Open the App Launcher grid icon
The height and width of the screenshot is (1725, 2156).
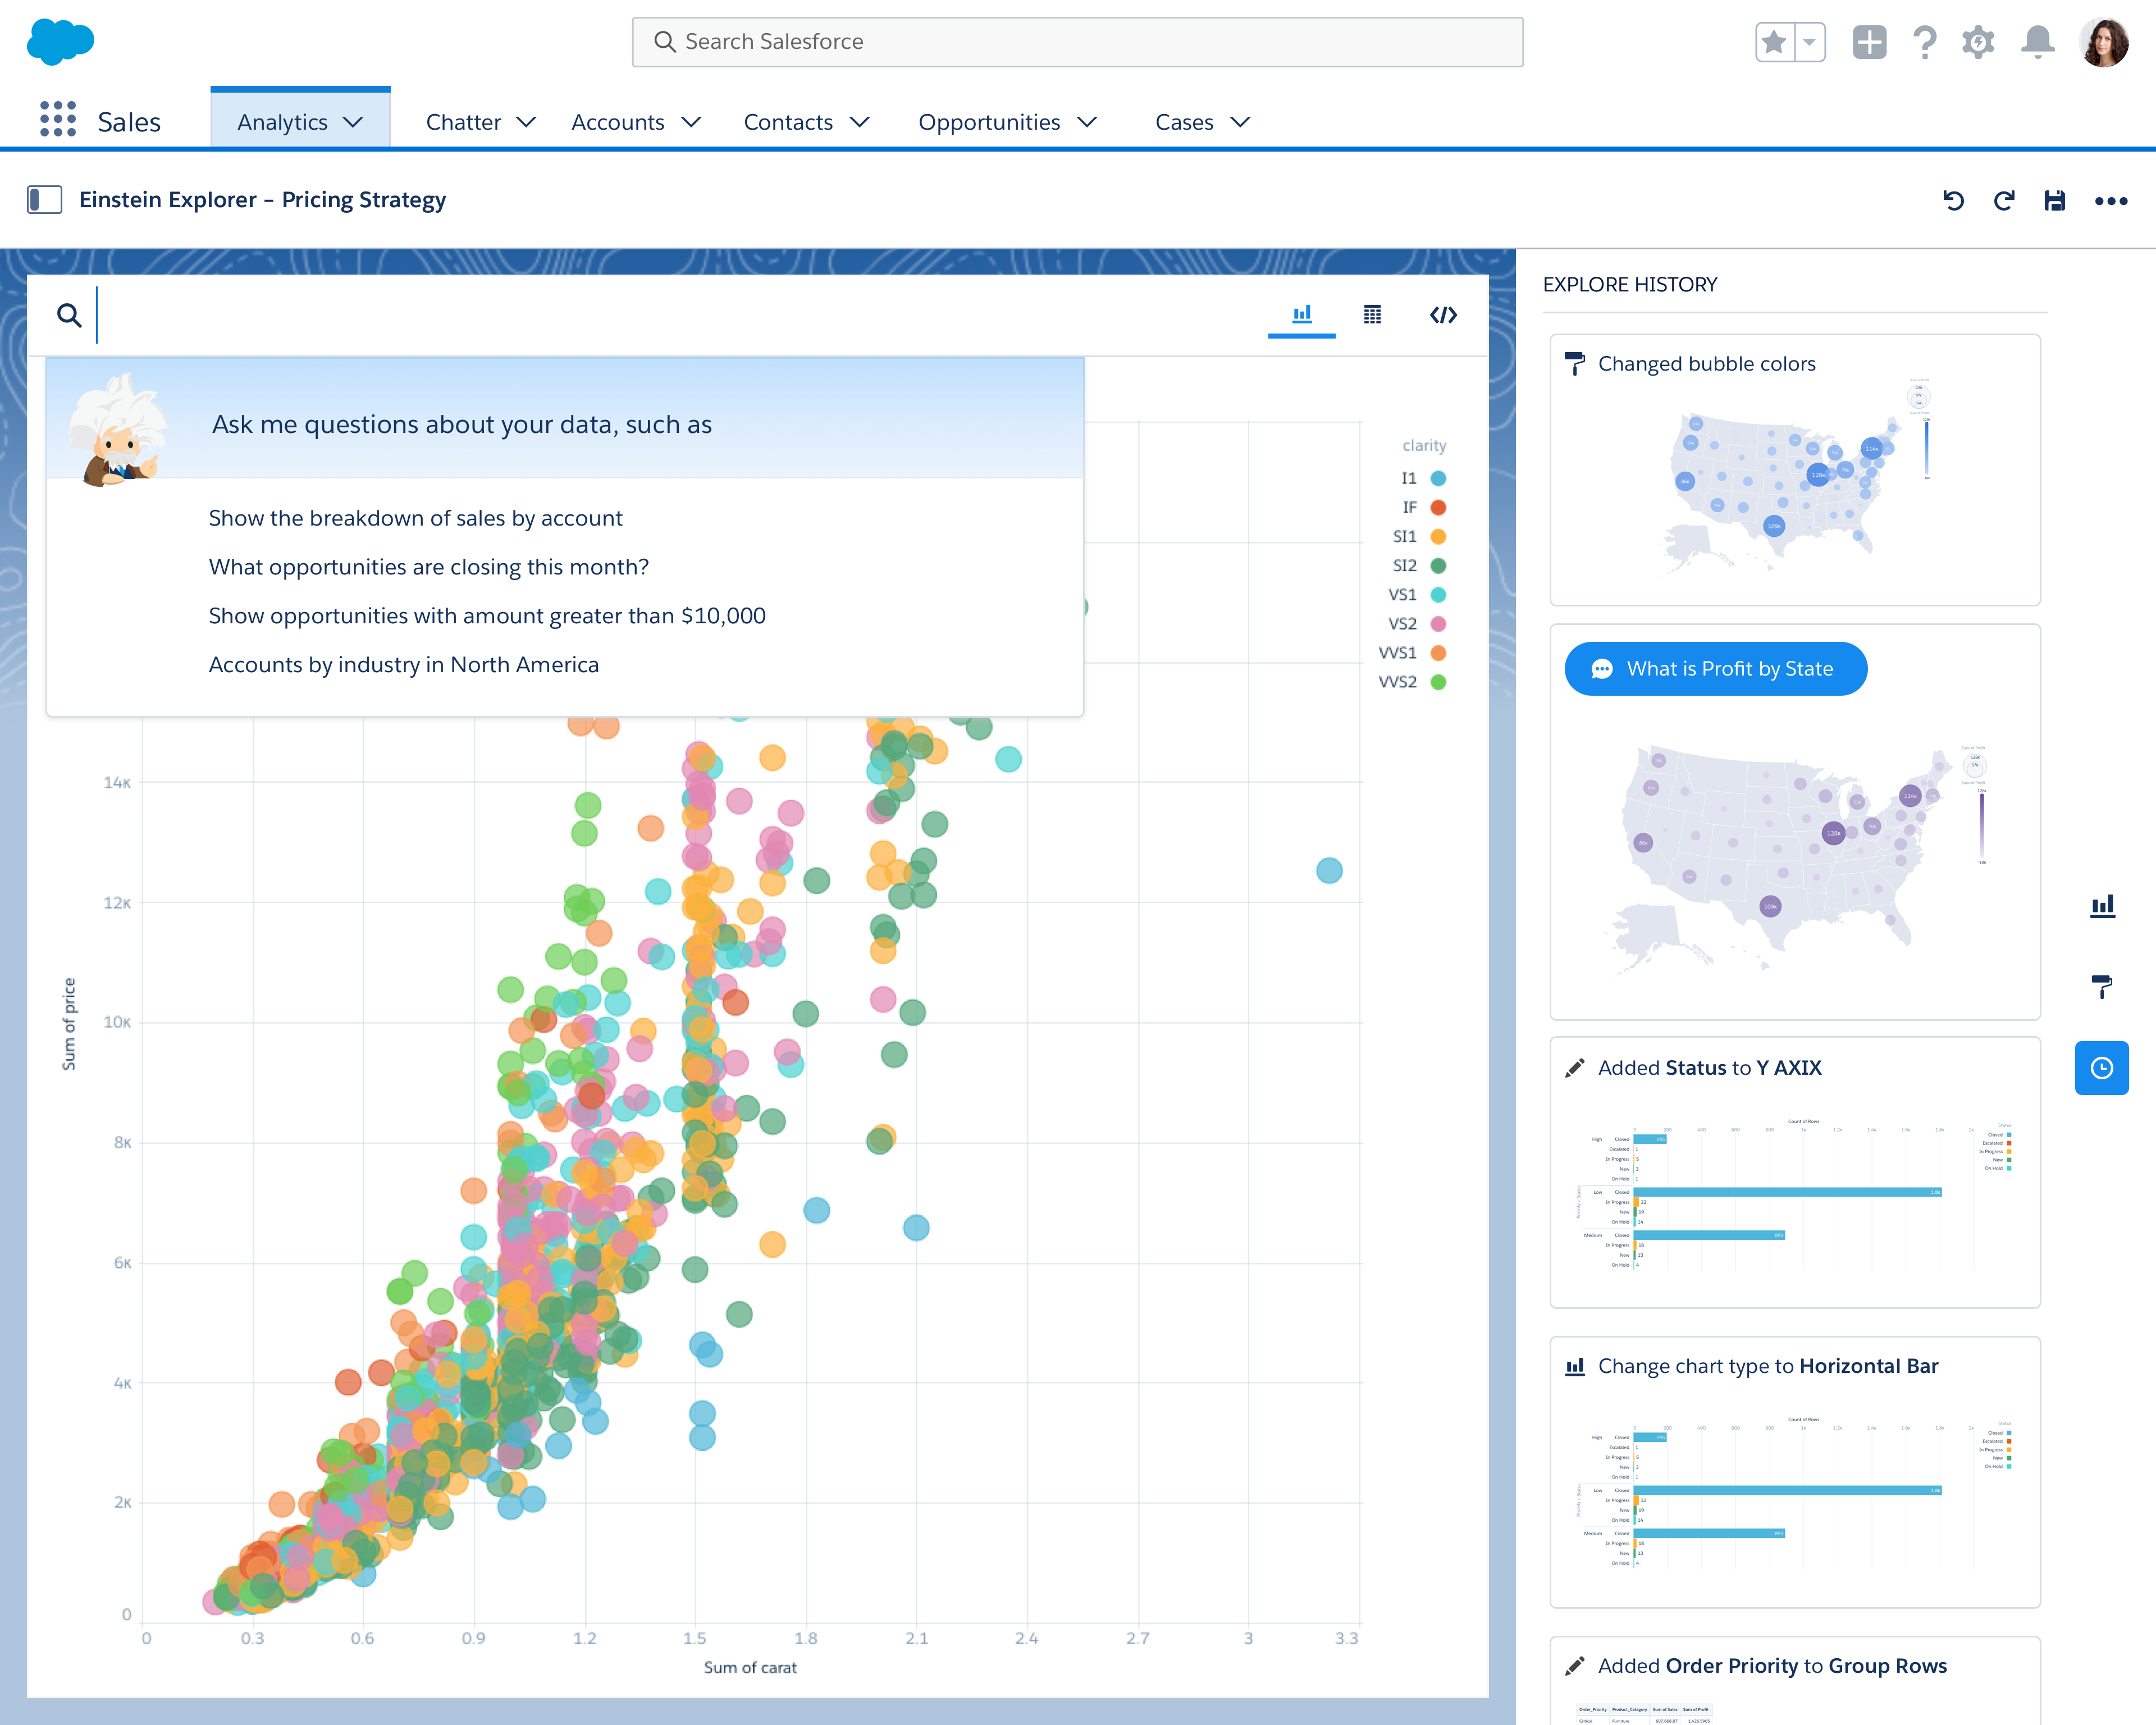58,119
